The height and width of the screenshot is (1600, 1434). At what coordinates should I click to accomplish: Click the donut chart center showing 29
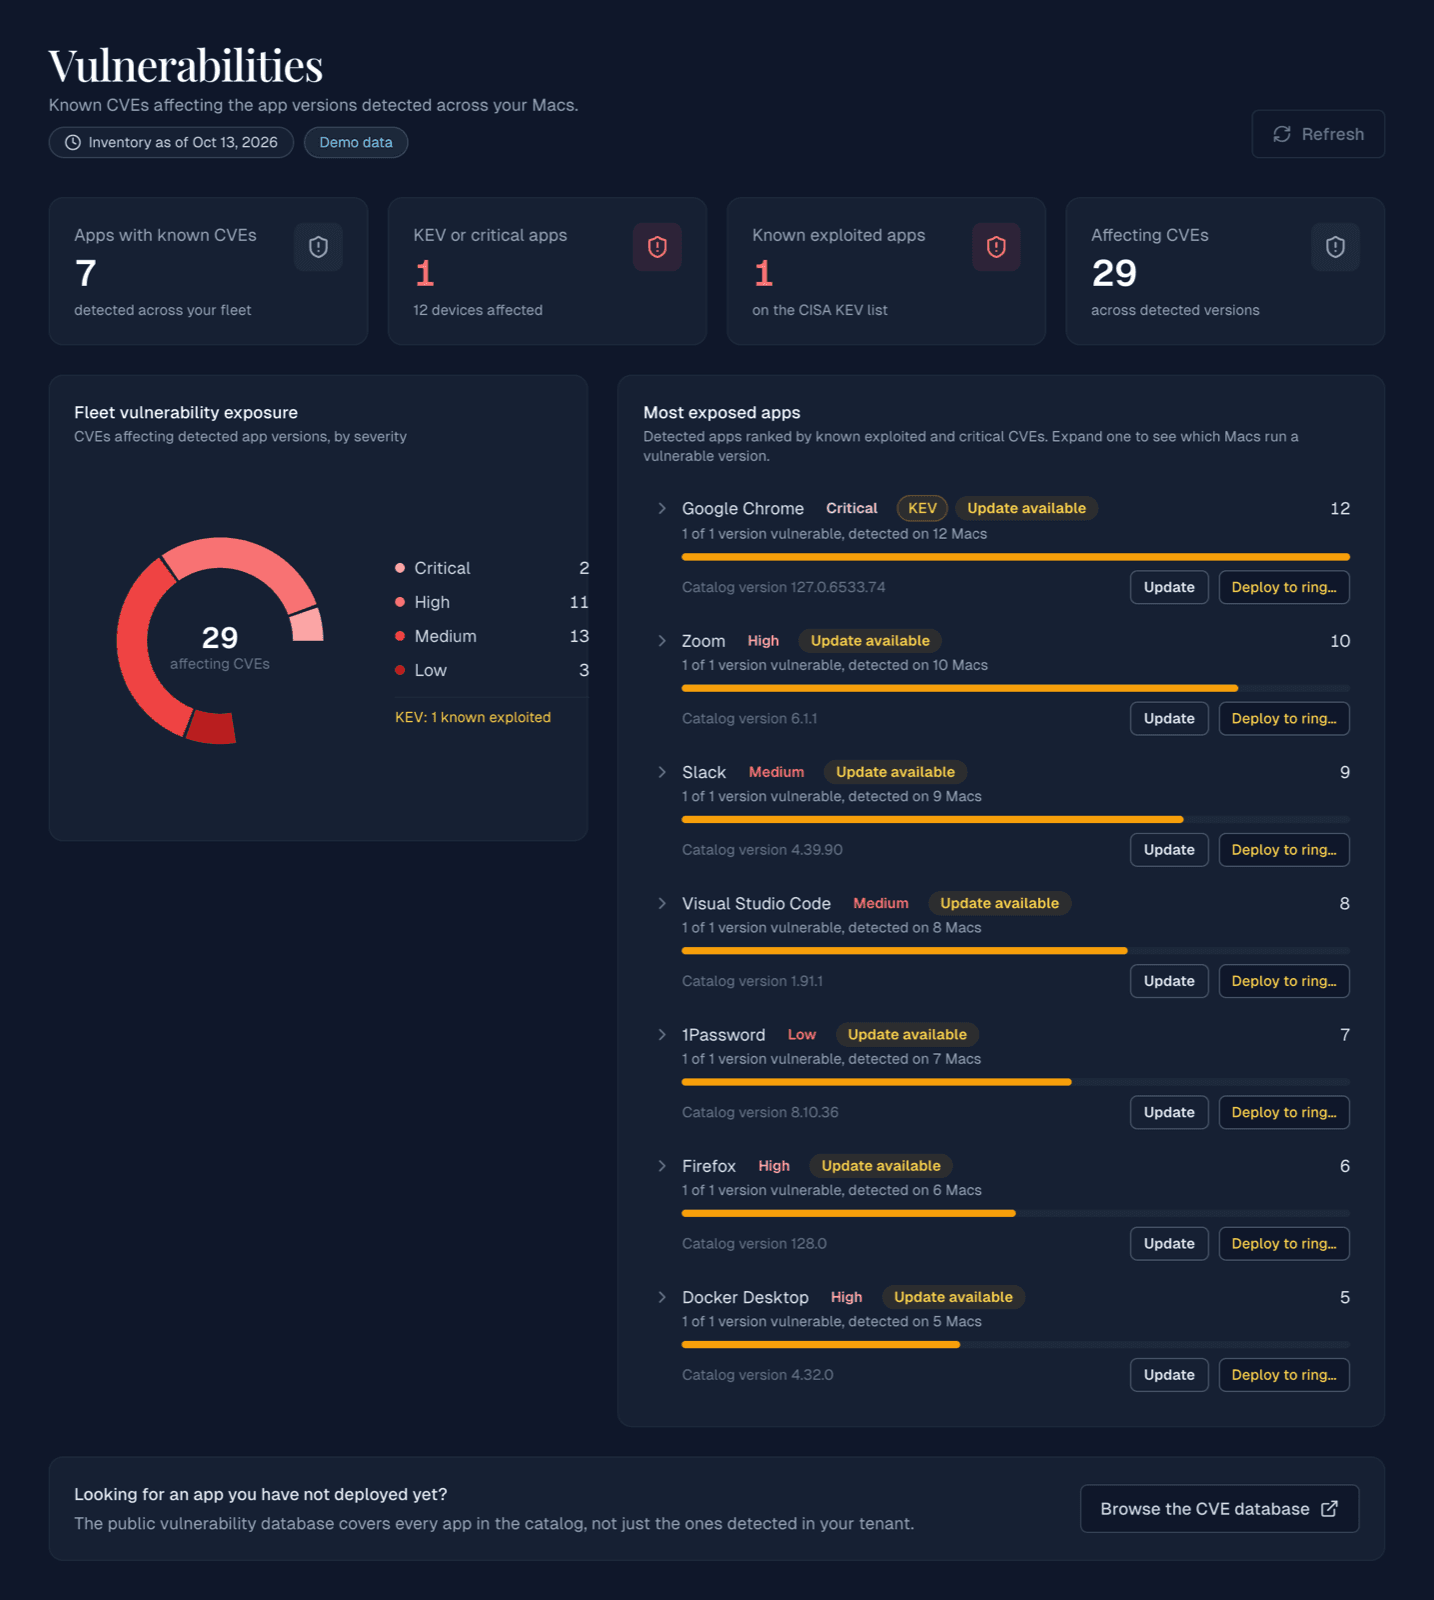[220, 638]
